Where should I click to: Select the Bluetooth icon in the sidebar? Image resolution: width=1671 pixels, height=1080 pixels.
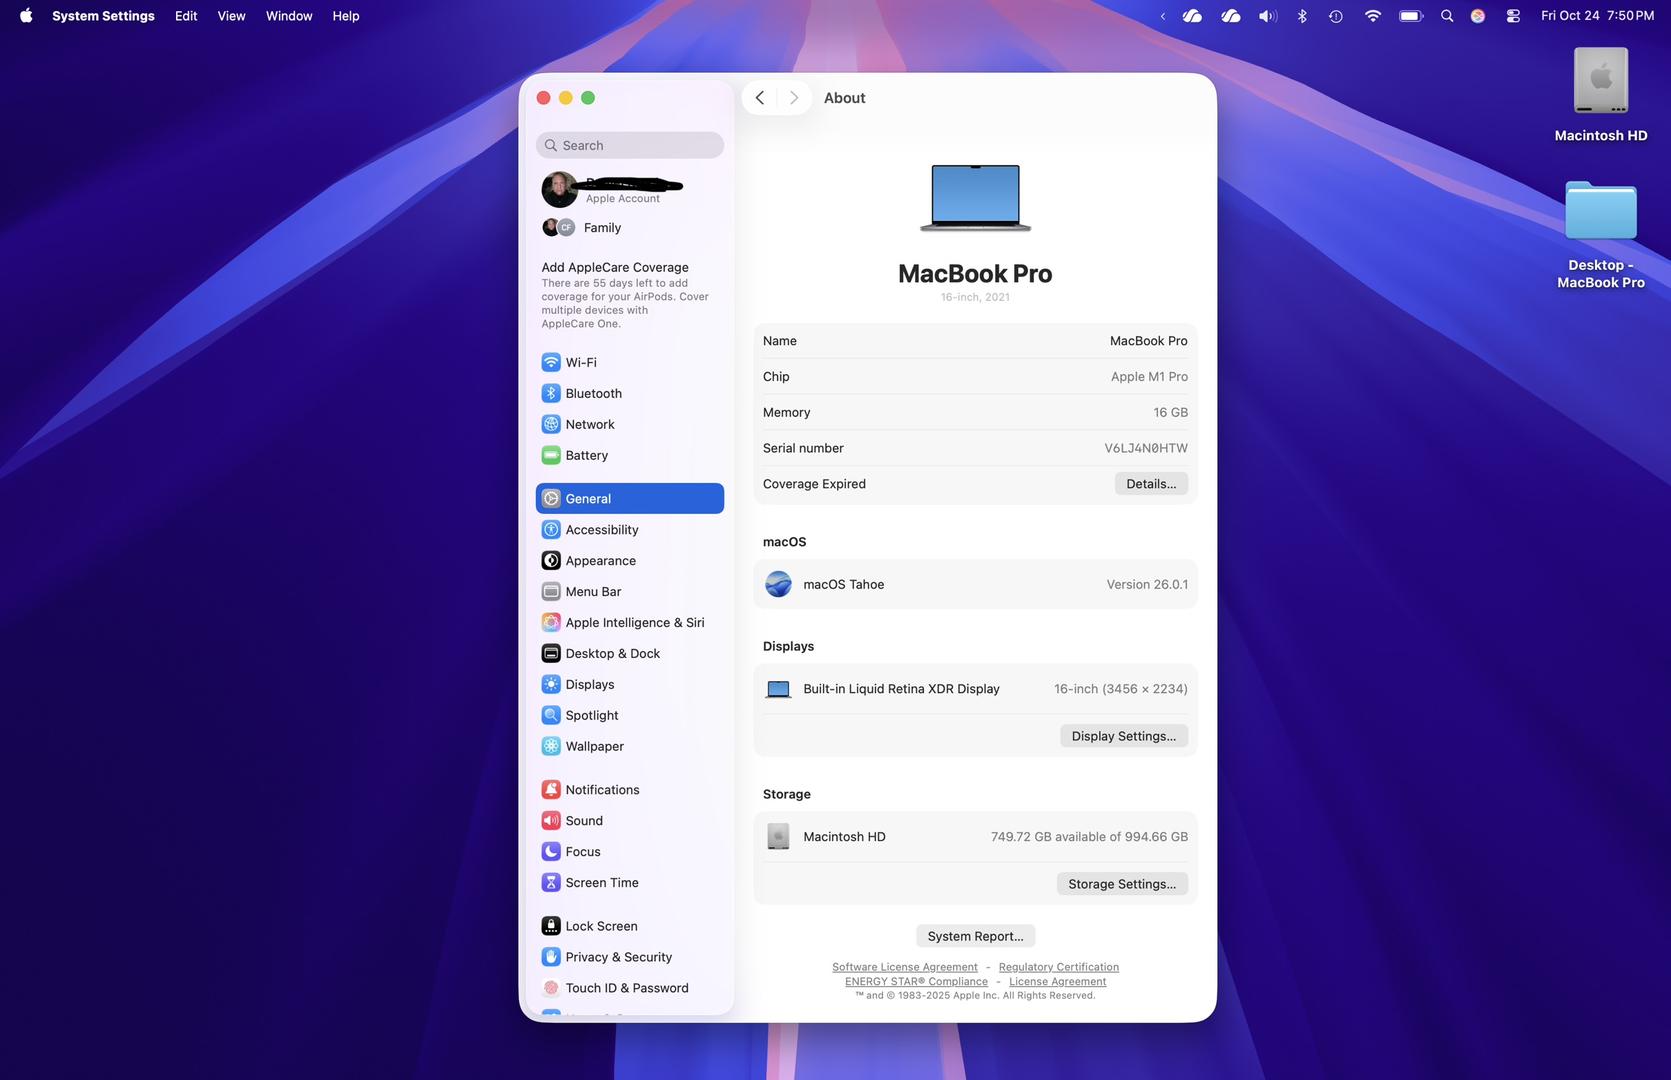click(551, 393)
